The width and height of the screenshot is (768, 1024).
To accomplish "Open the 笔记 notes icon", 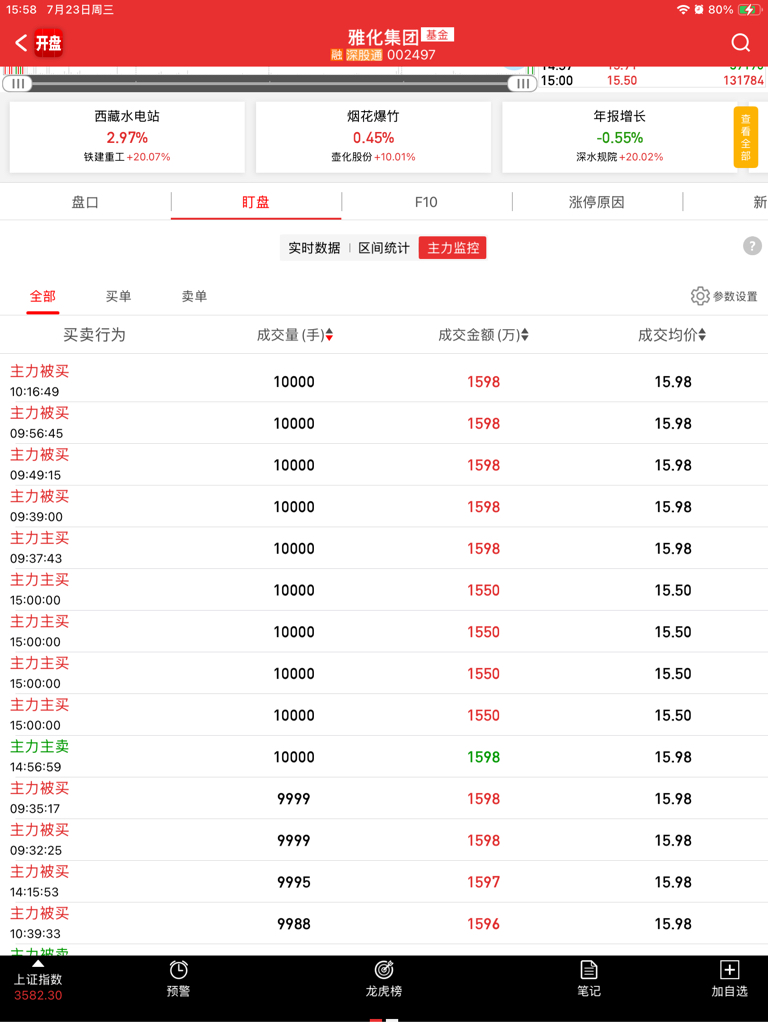I will [589, 970].
